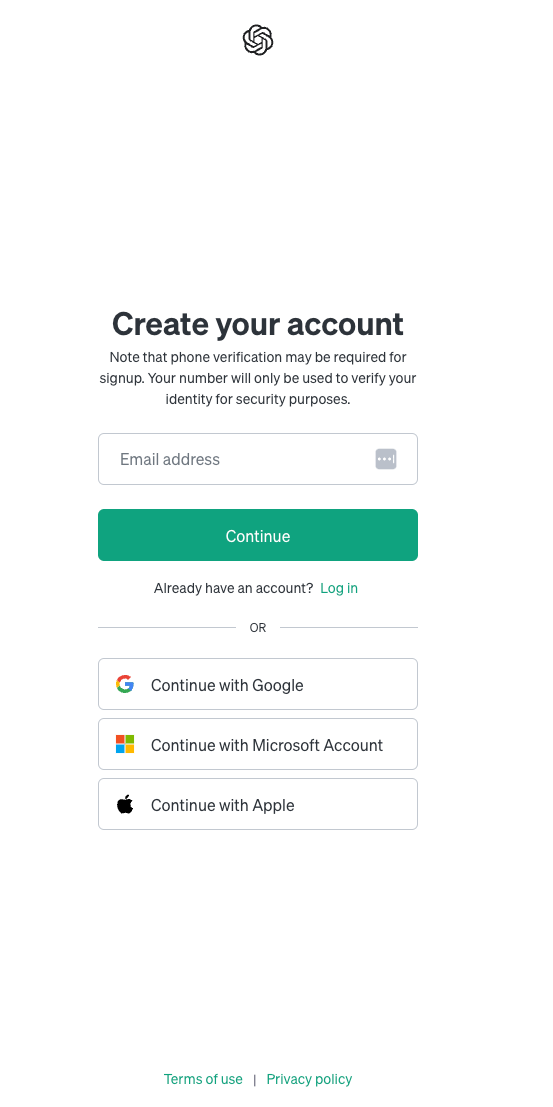The height and width of the screenshot is (1107, 553).
Task: Open the Terms of use link
Action: (203, 1079)
